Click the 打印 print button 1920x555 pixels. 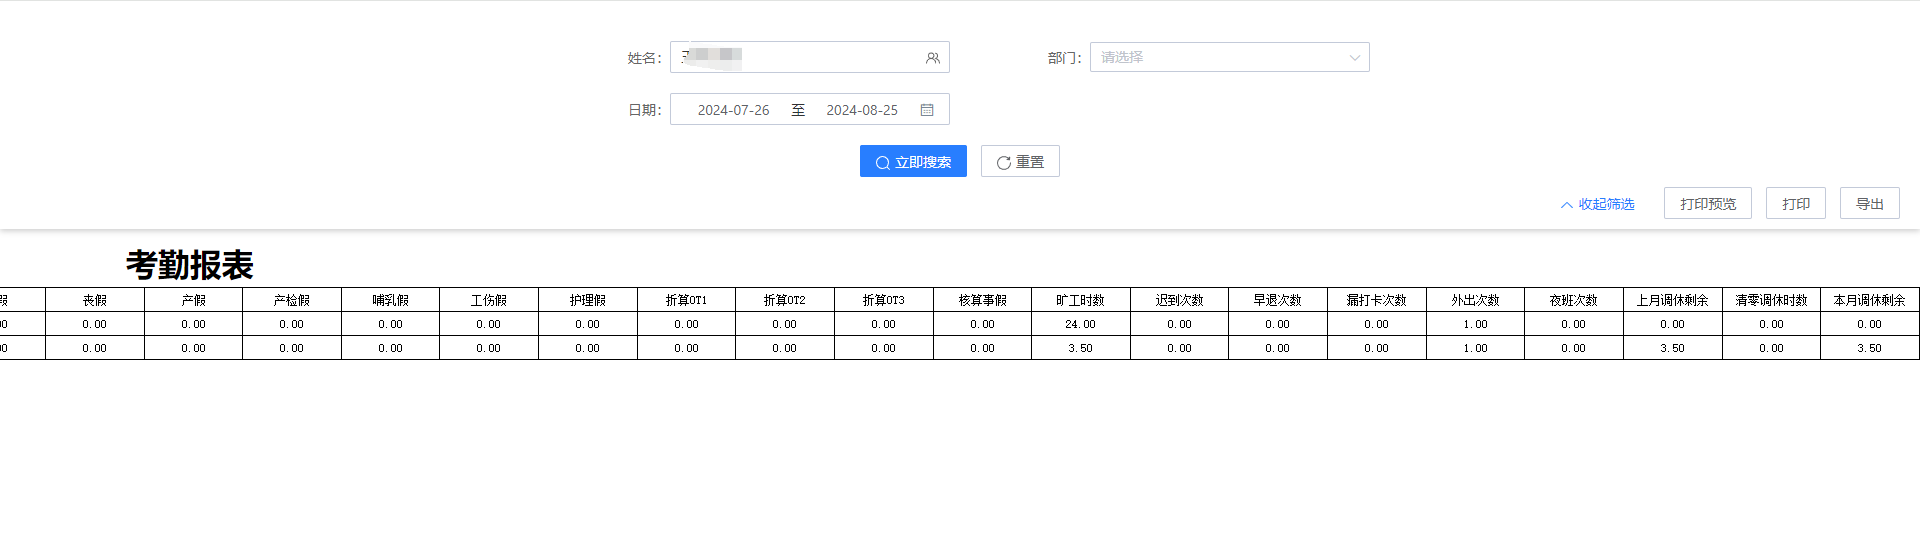[1795, 204]
